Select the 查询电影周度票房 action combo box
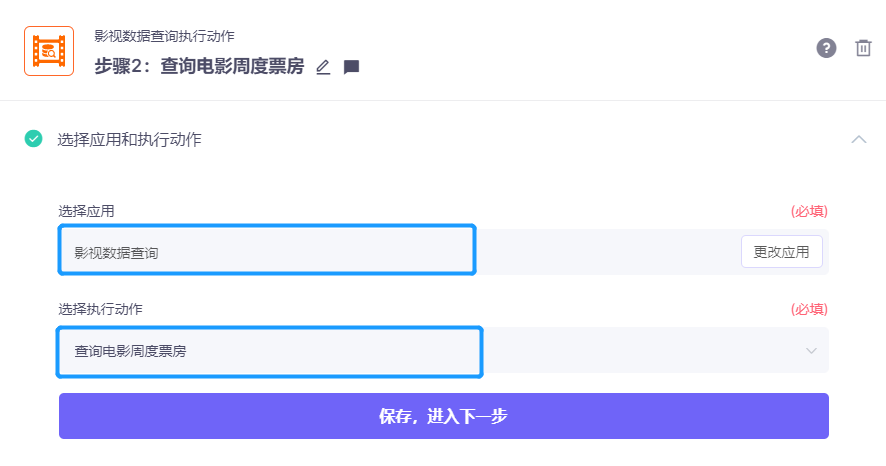Image resolution: width=886 pixels, height=466 pixels. tap(444, 350)
